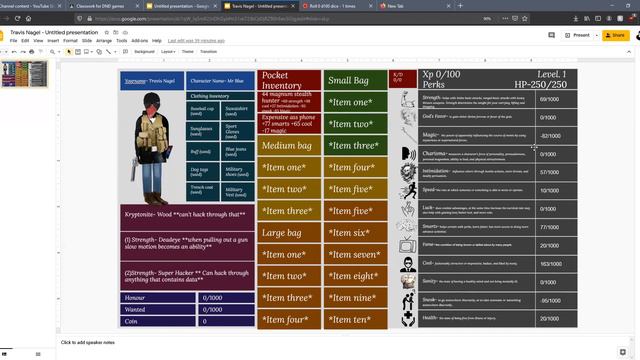Open site tracking protection shield icon
This screenshot has height=360, width=640.
[x=80, y=18]
